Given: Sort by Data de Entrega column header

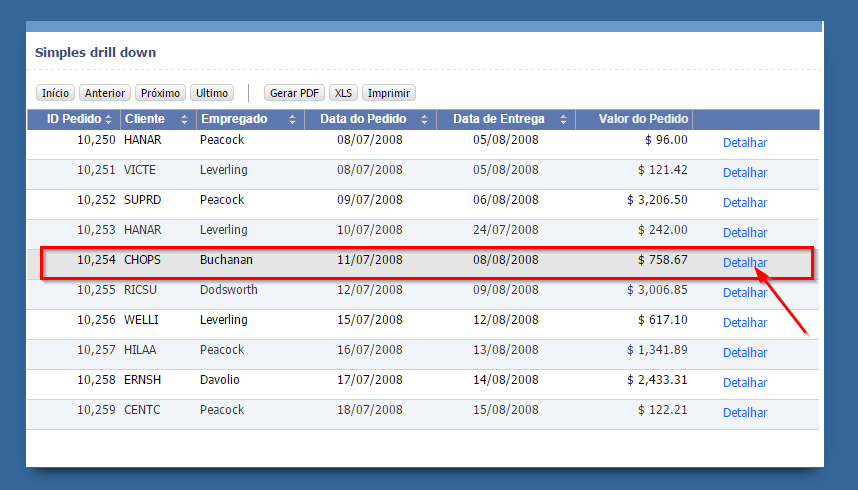Looking at the screenshot, I should [x=496, y=119].
